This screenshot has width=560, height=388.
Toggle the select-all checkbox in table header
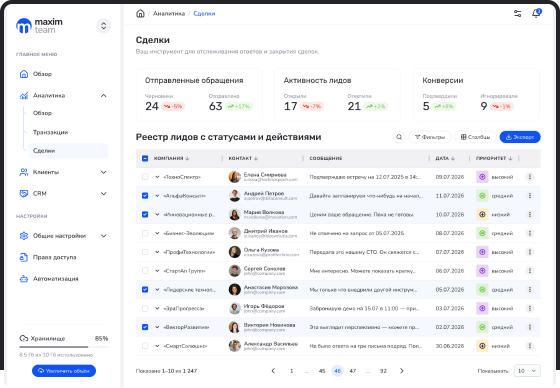coord(145,158)
